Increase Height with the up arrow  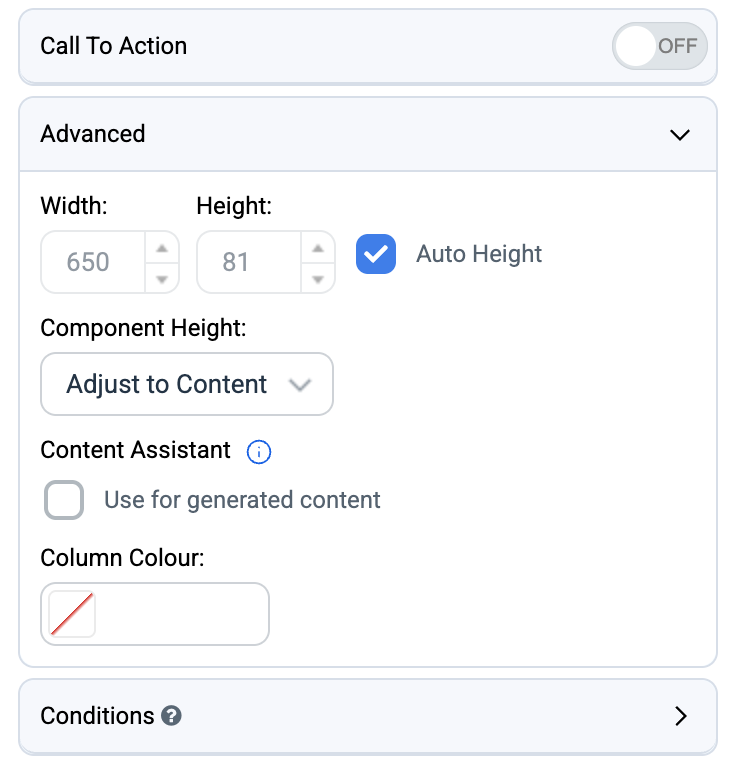click(x=318, y=248)
